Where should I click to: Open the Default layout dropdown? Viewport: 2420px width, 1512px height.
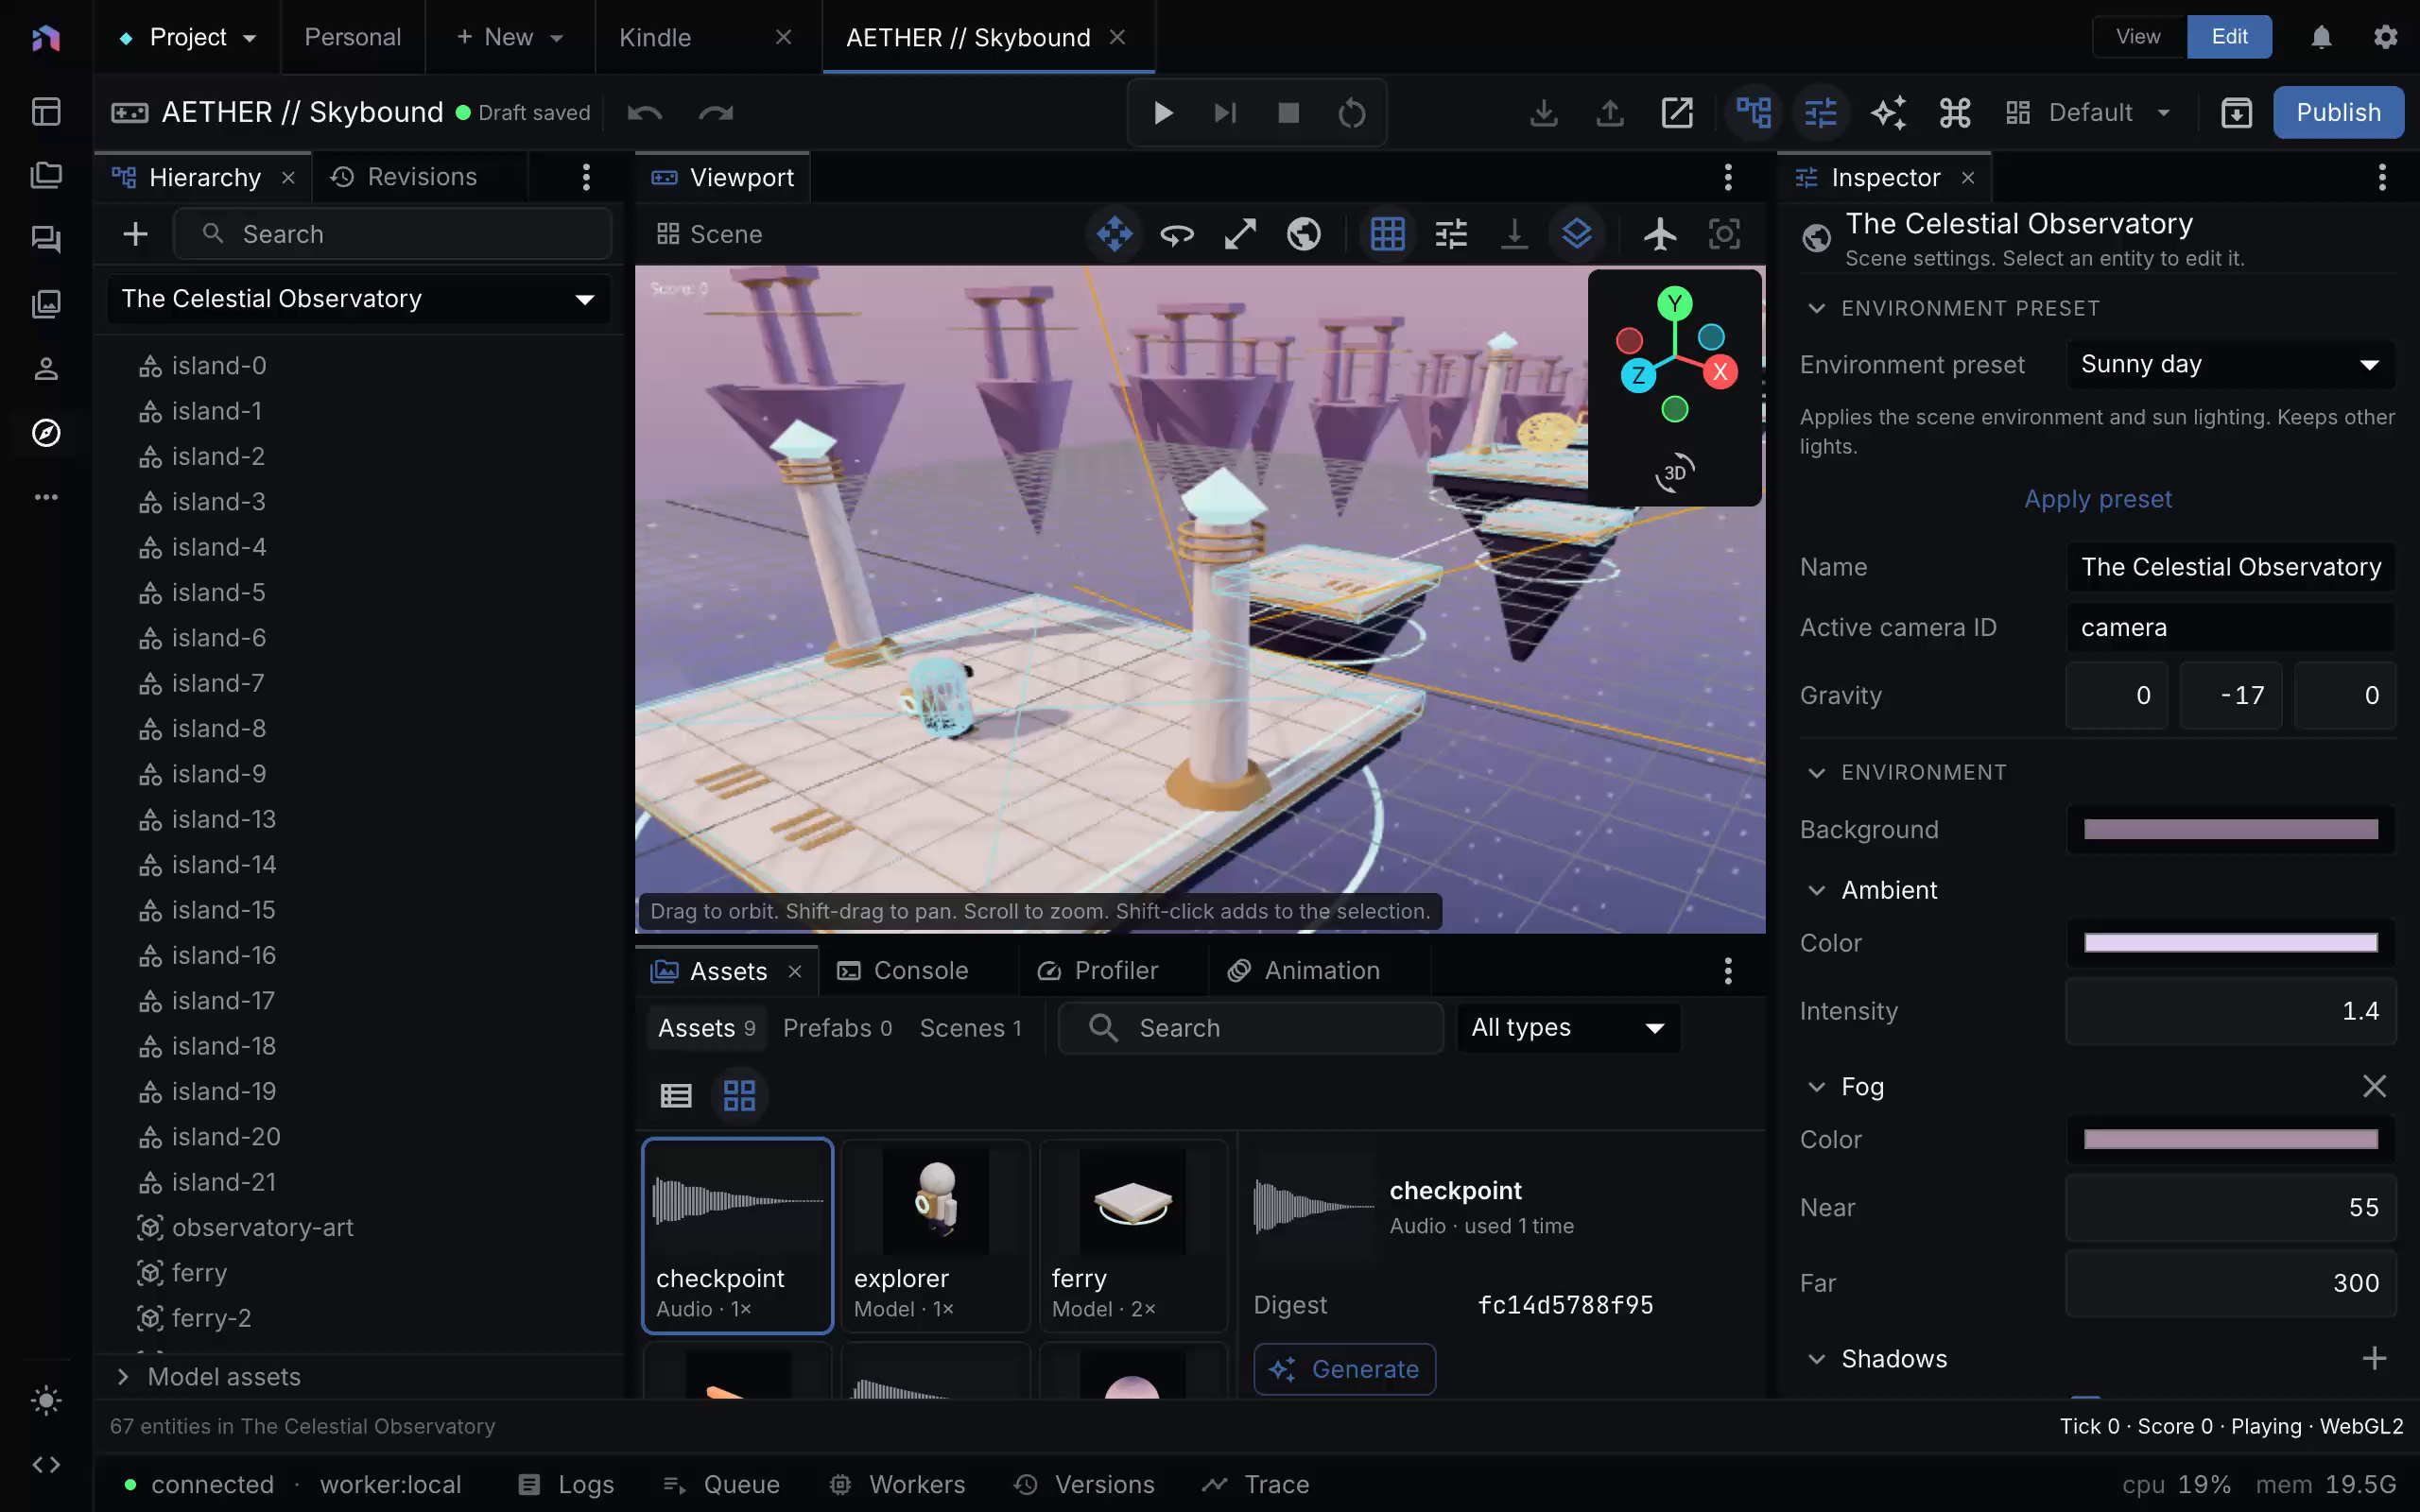(2090, 113)
